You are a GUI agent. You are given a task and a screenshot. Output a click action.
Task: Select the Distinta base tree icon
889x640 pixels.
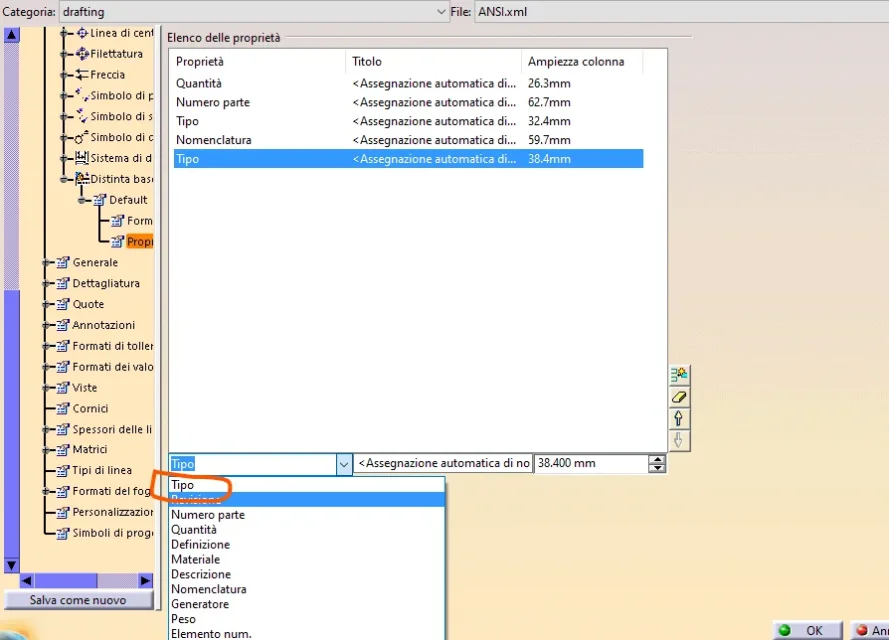point(82,179)
